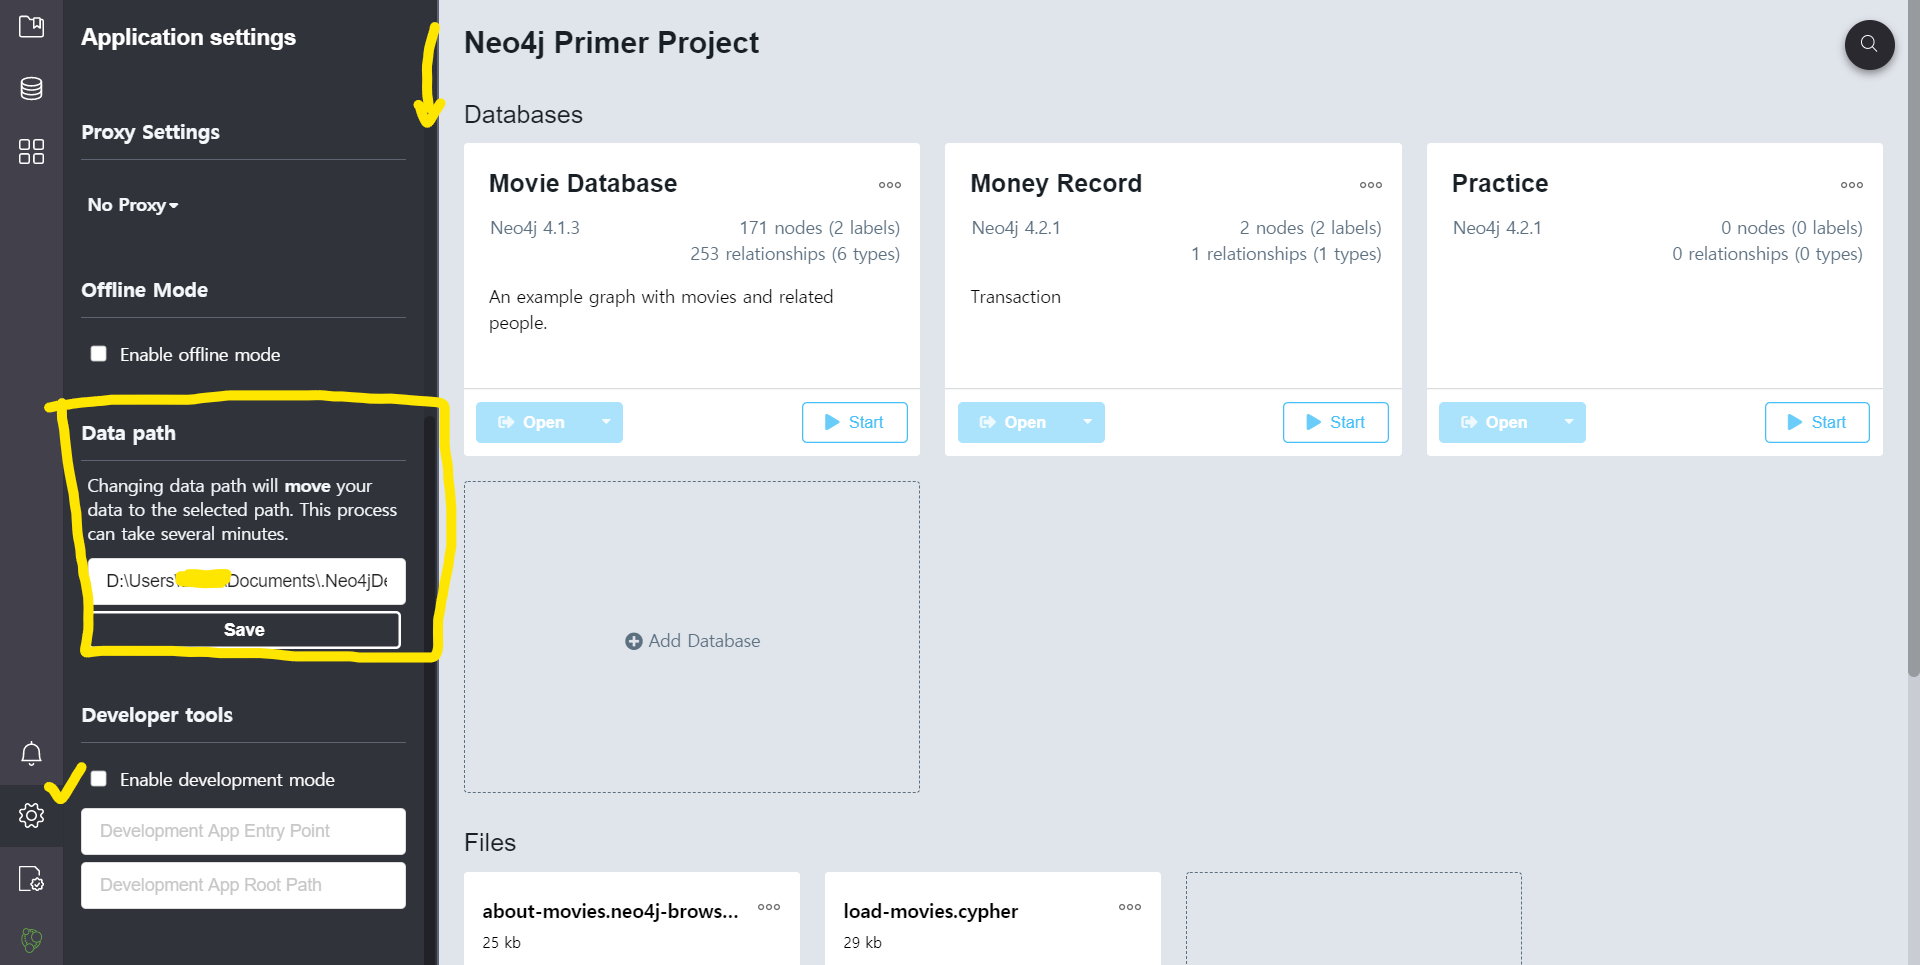
Task: Enable development mode checkbox
Action: (x=98, y=779)
